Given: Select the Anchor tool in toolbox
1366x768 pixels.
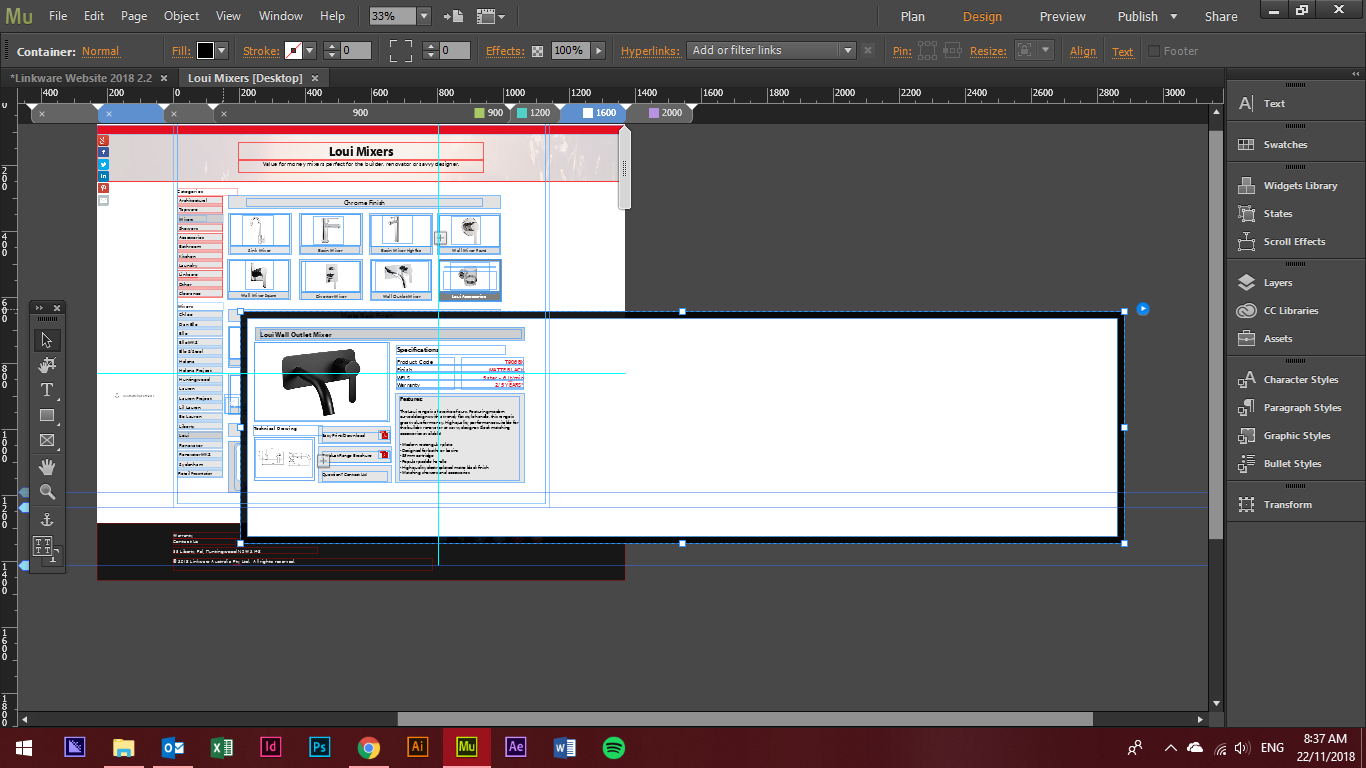Looking at the screenshot, I should tap(47, 520).
